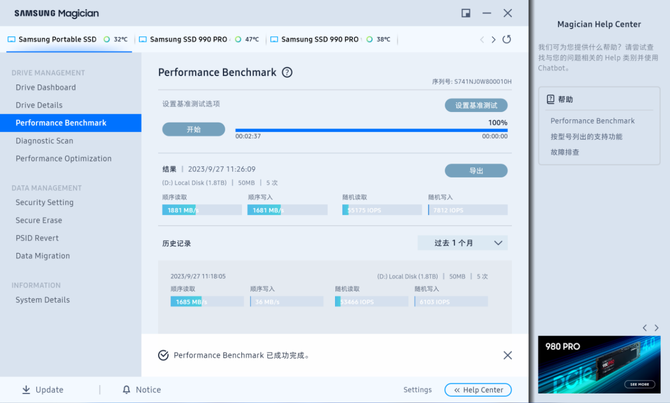Image resolution: width=670 pixels, height=403 pixels.
Task: Switch to compact window mode icon
Action: [466, 13]
